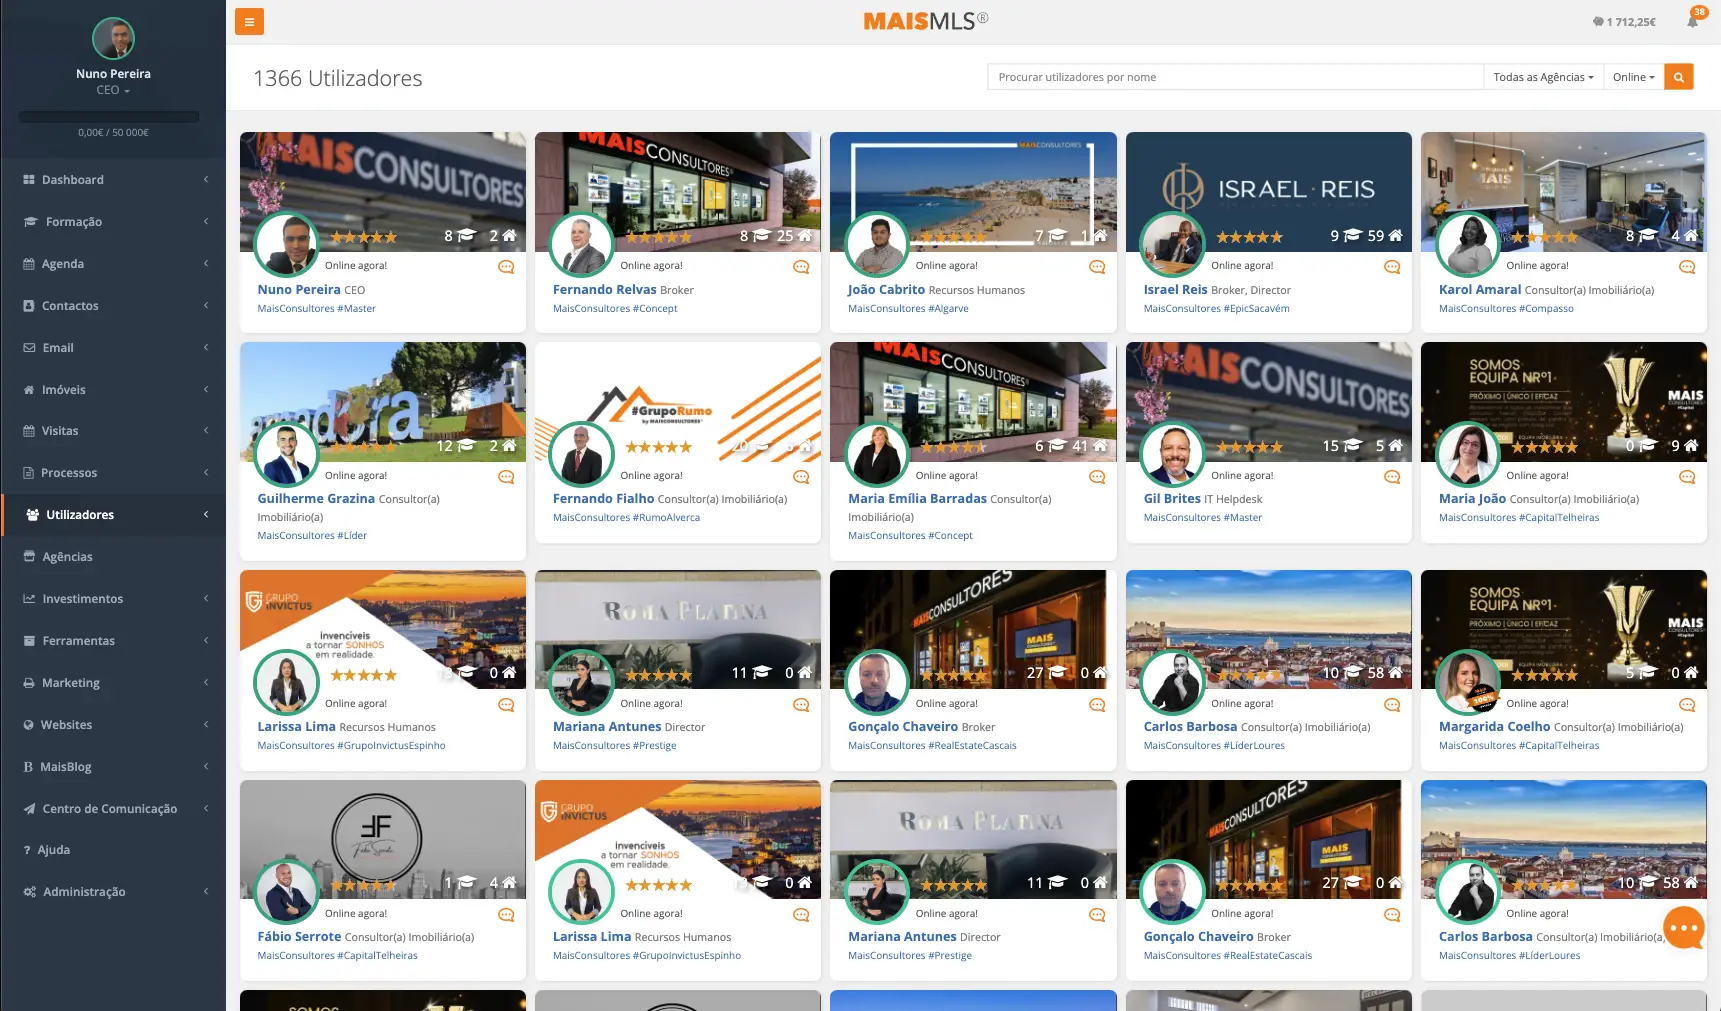The image size is (1721, 1011).
Task: Click the 'MaisConsultores #Master' tag link
Action: tap(316, 308)
